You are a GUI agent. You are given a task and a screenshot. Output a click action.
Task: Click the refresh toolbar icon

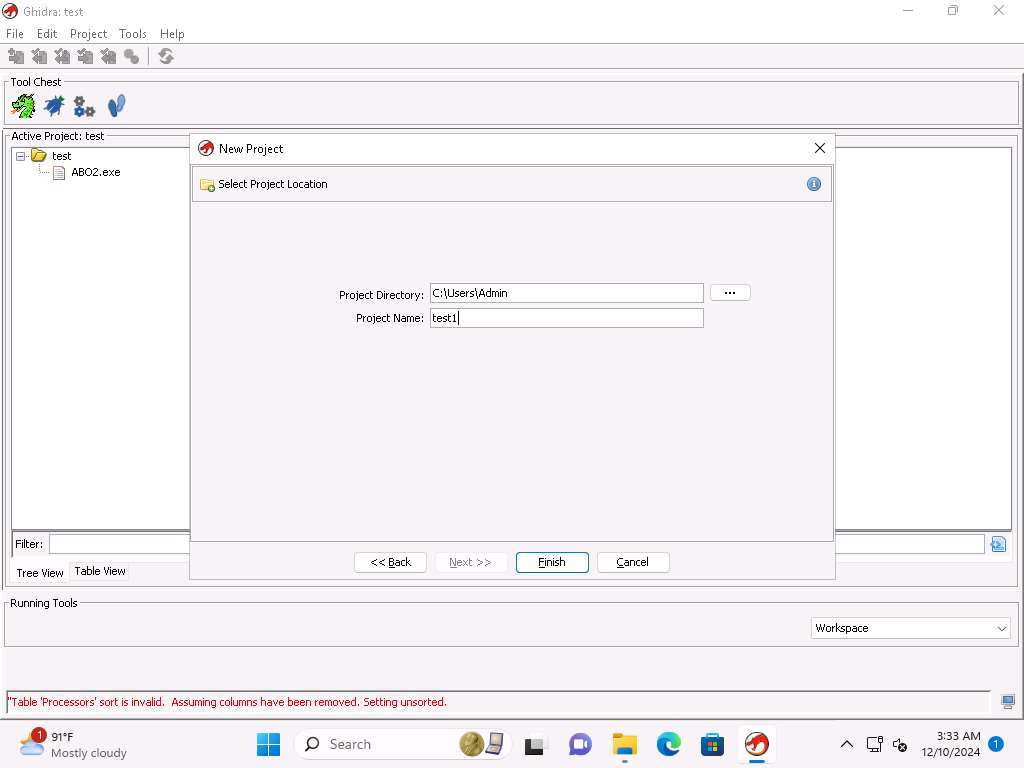[x=166, y=57]
